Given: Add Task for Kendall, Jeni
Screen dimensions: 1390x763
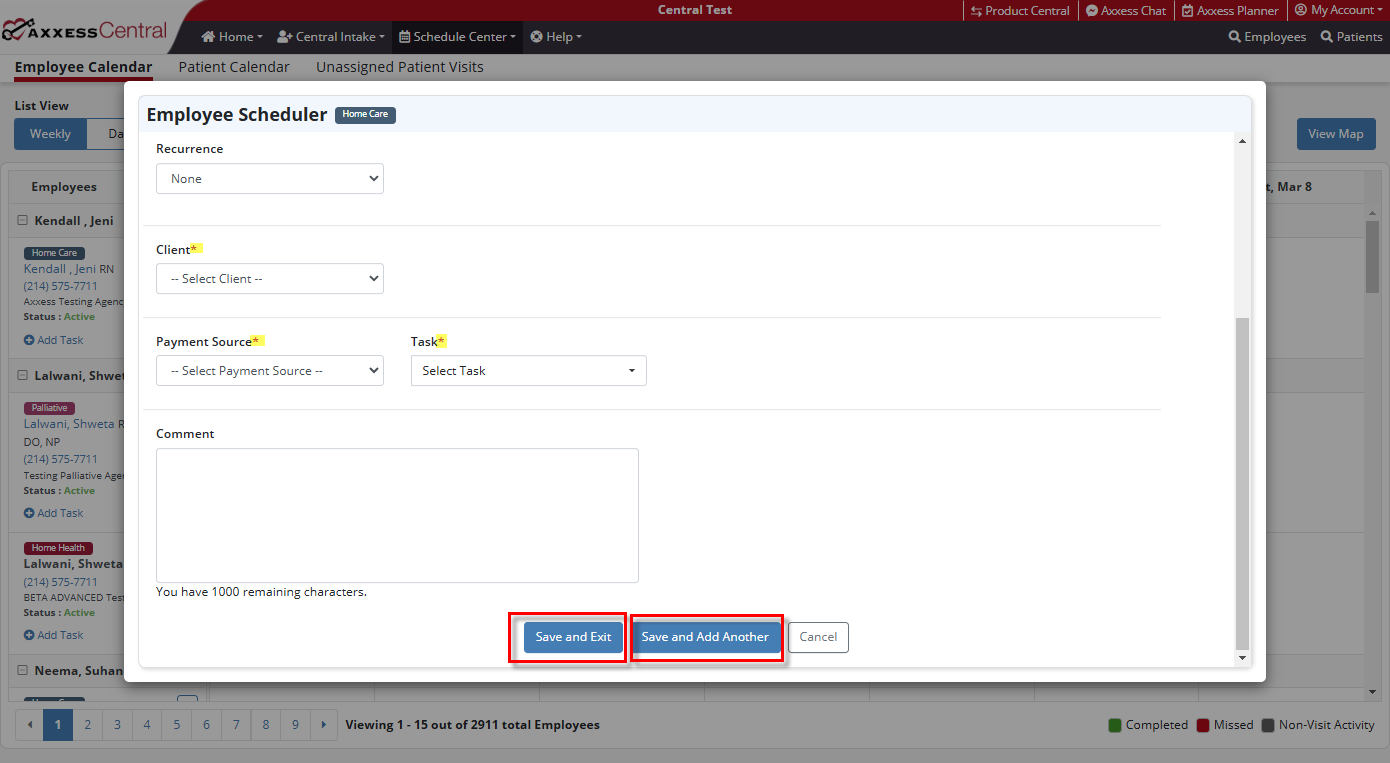Looking at the screenshot, I should click(54, 340).
